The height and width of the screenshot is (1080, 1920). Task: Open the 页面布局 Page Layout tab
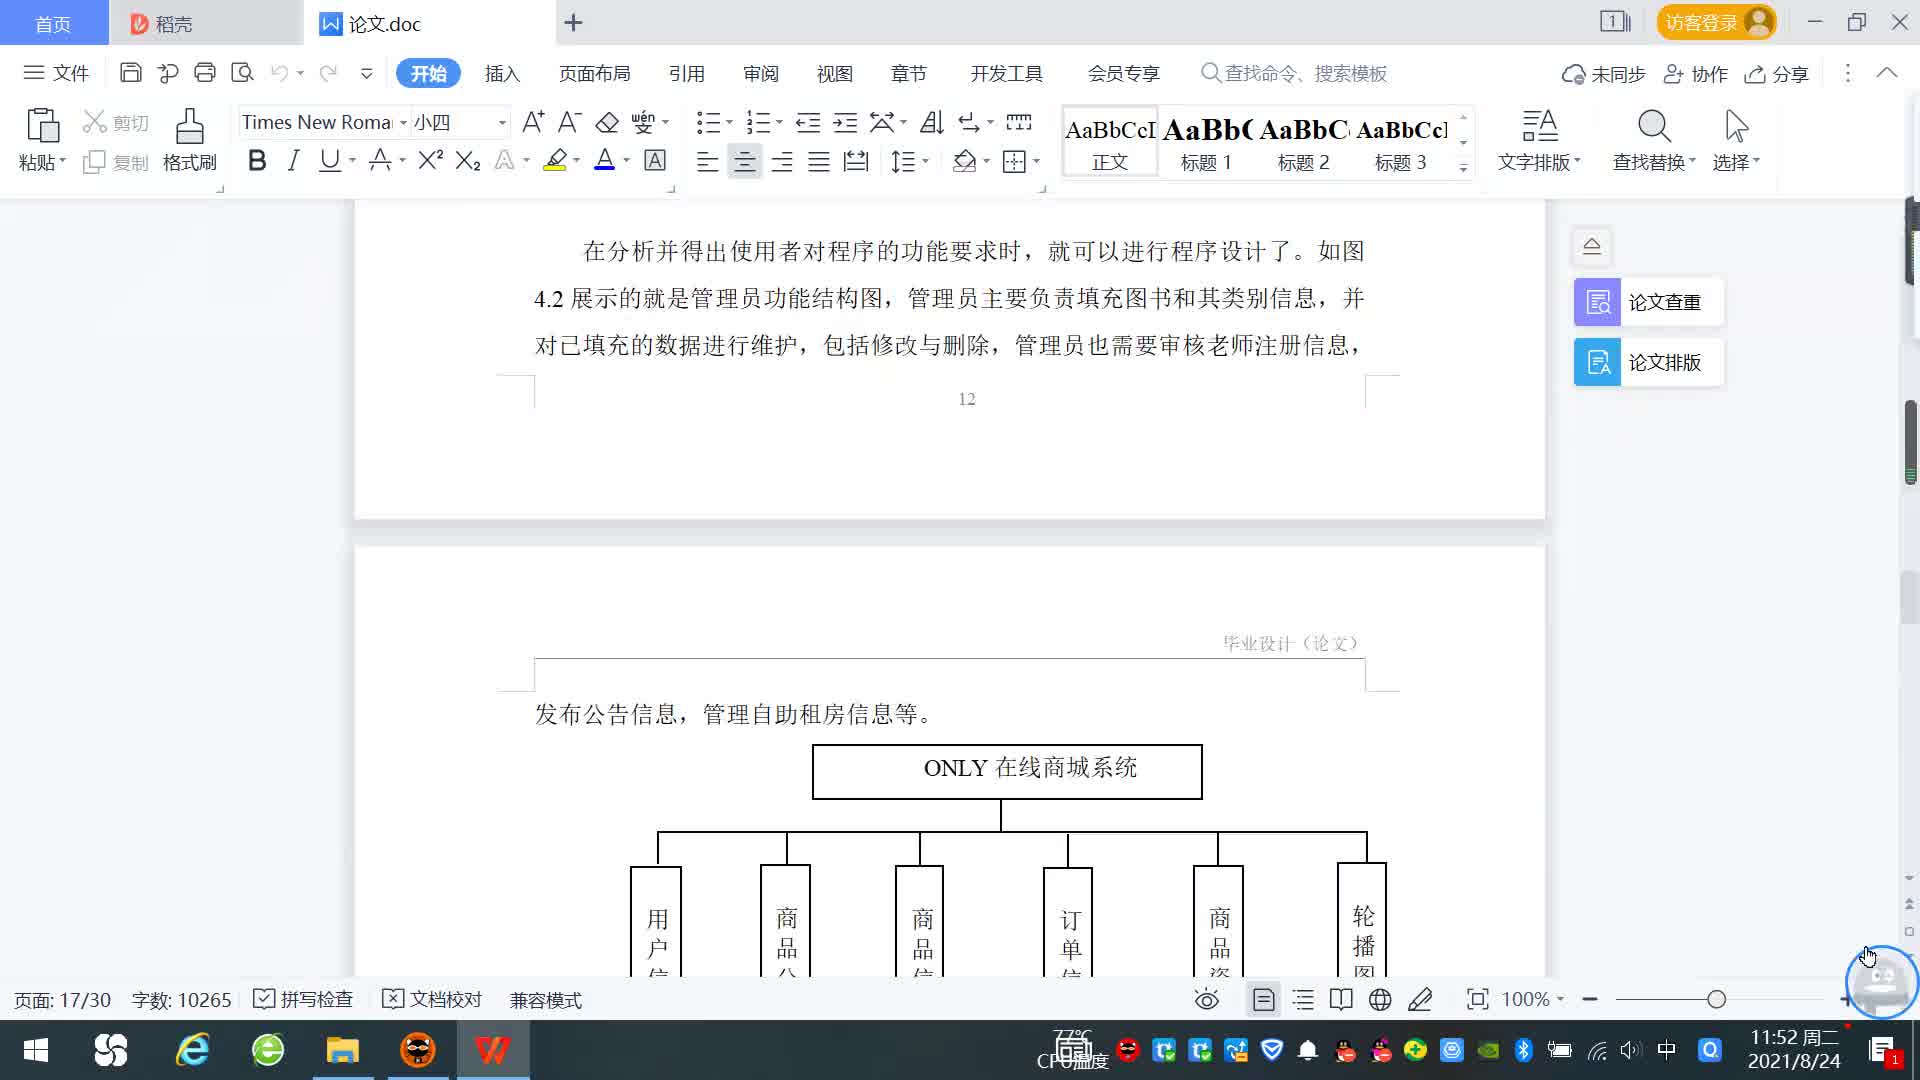pos(594,73)
